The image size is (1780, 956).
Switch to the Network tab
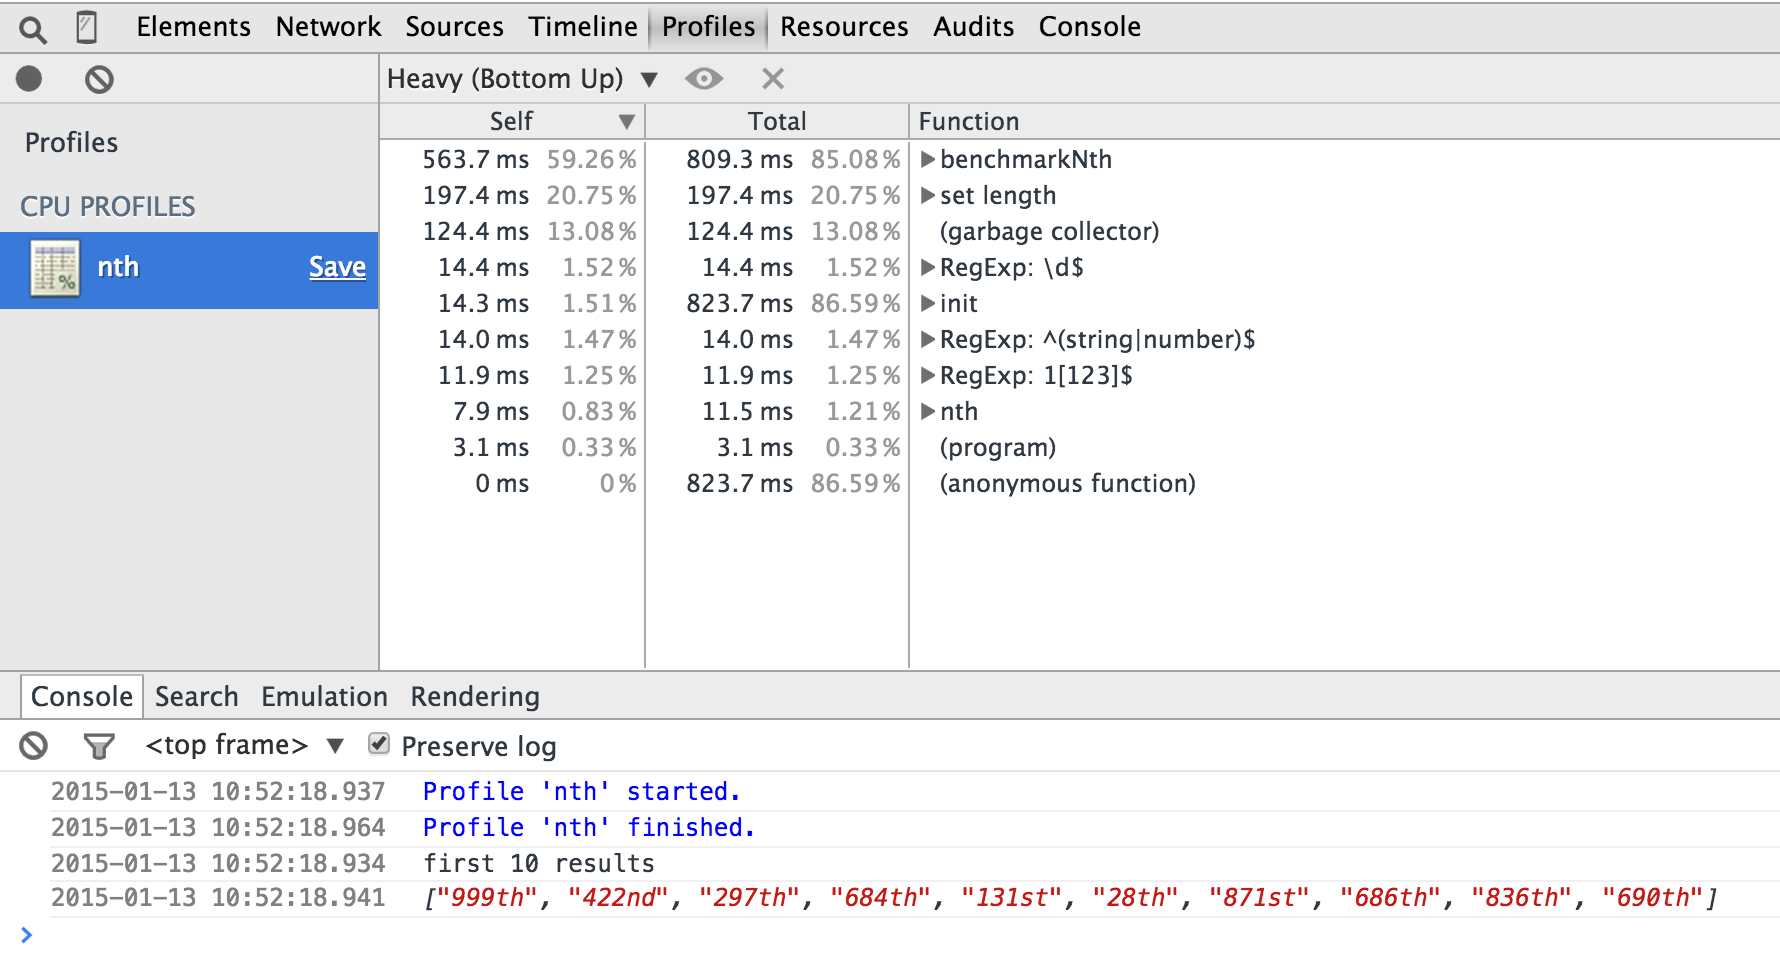pos(328,26)
